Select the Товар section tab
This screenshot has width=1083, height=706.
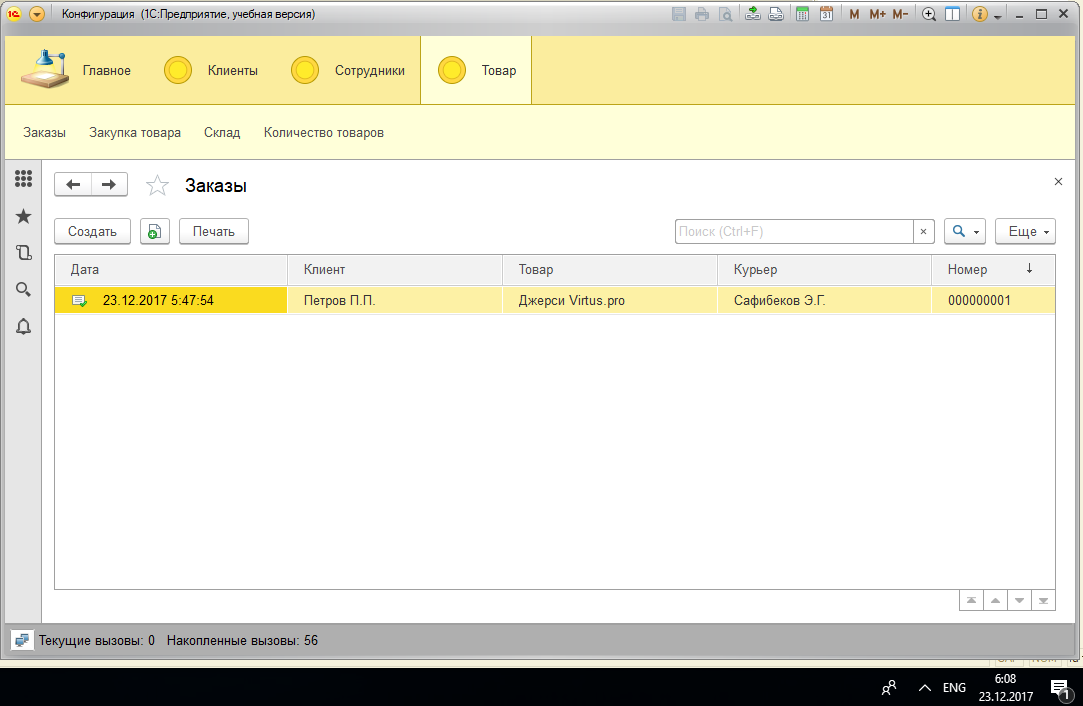click(x=477, y=70)
